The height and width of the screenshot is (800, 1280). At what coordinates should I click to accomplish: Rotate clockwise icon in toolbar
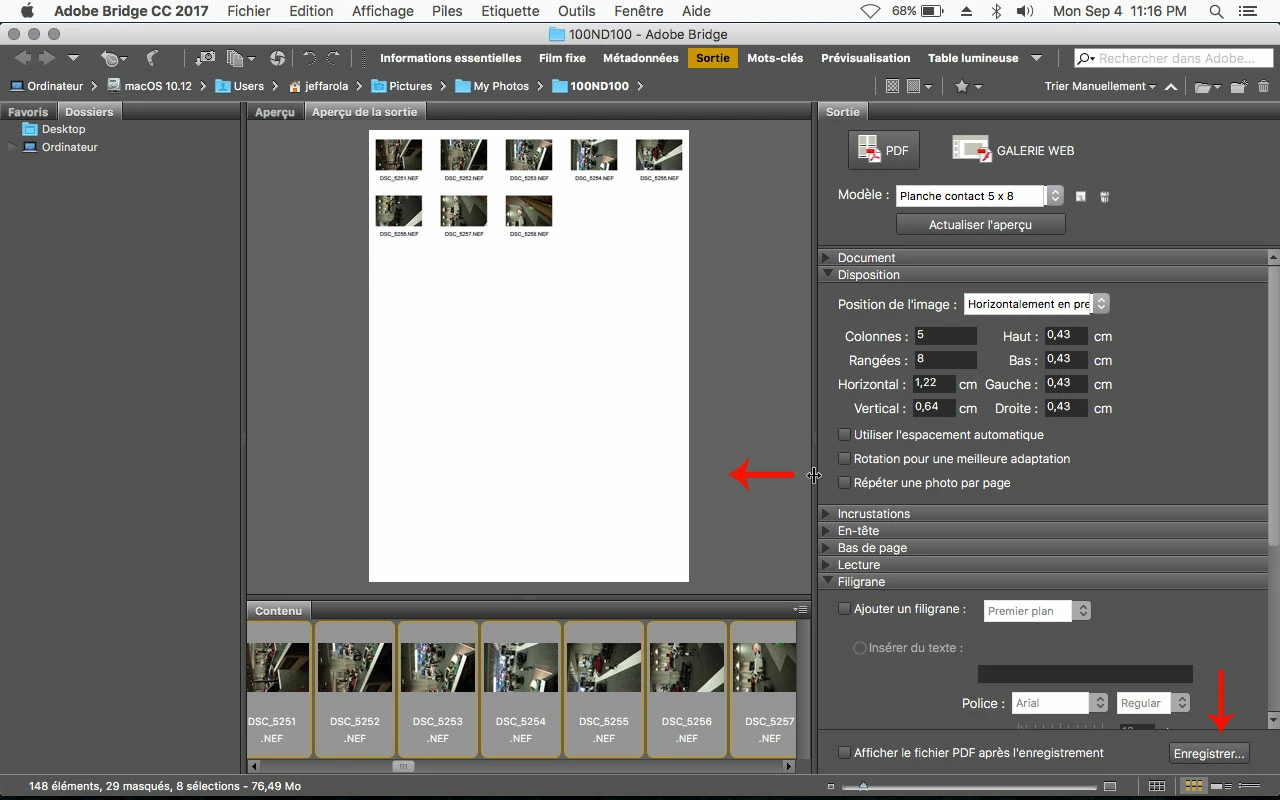(333, 58)
